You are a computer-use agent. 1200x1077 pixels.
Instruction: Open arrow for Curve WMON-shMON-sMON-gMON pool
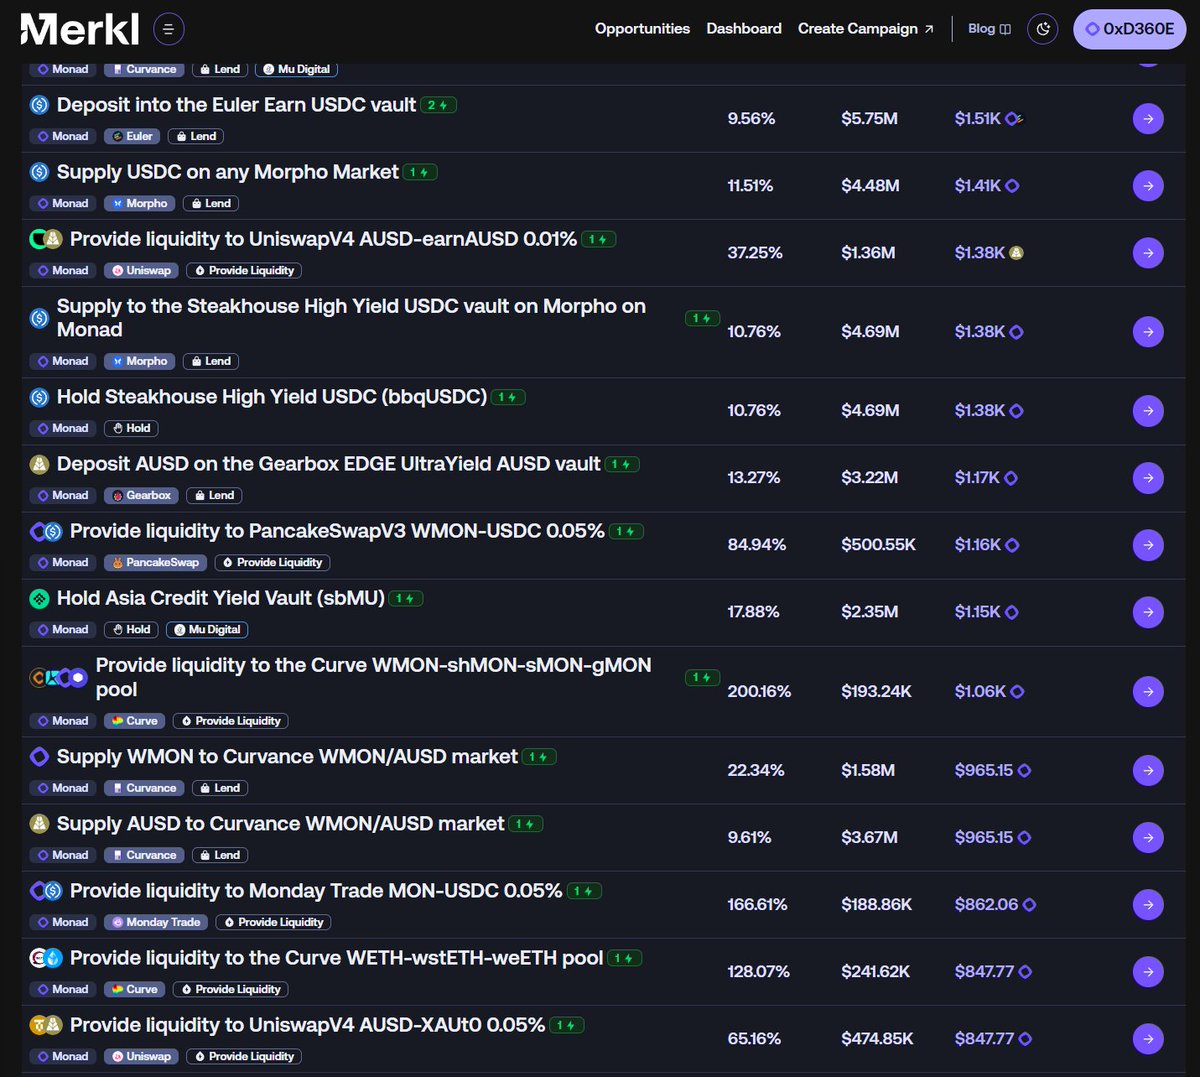coord(1147,691)
